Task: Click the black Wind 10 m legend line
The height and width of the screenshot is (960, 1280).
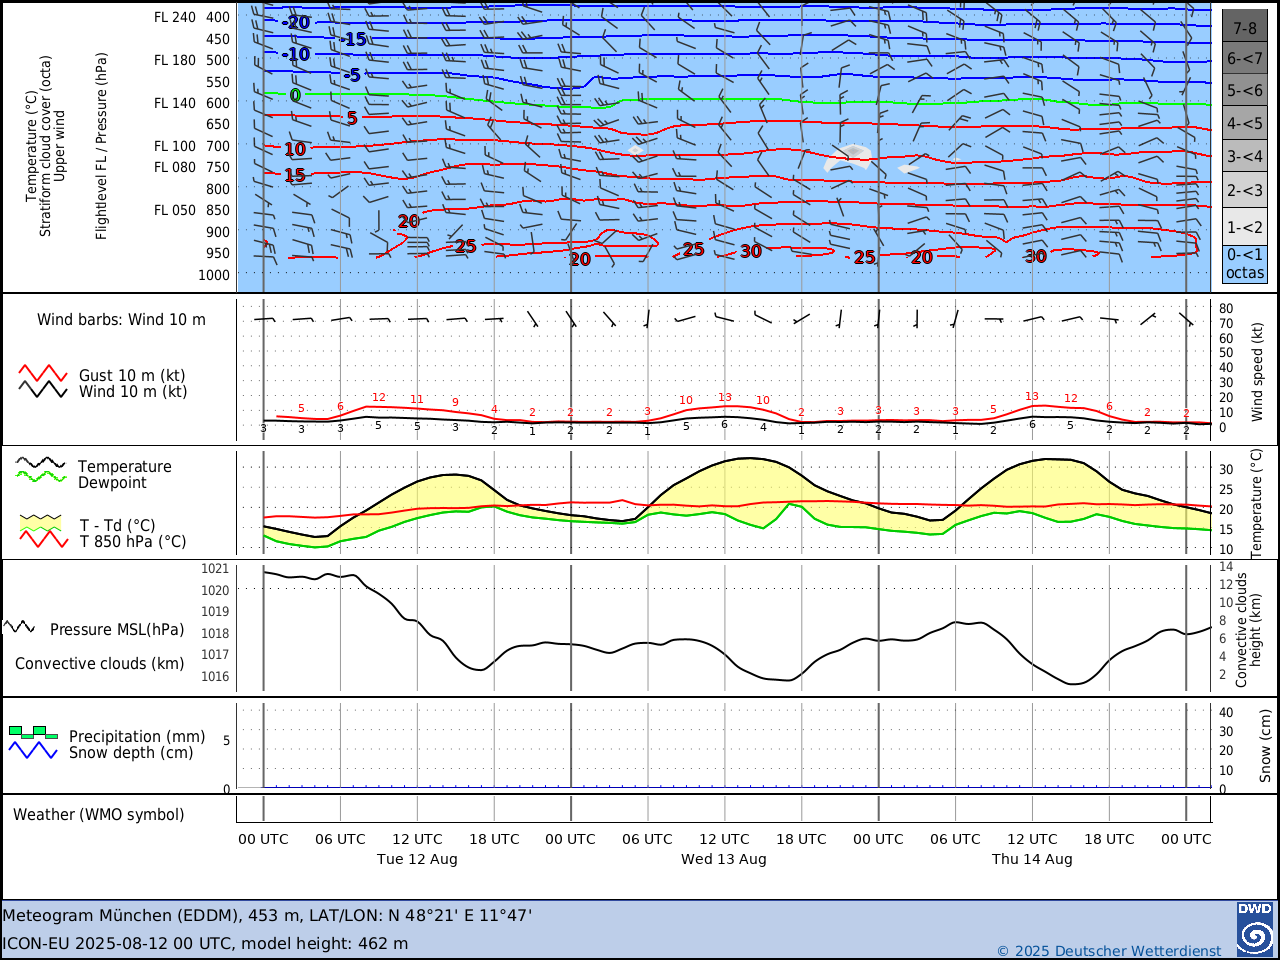Action: point(43,390)
